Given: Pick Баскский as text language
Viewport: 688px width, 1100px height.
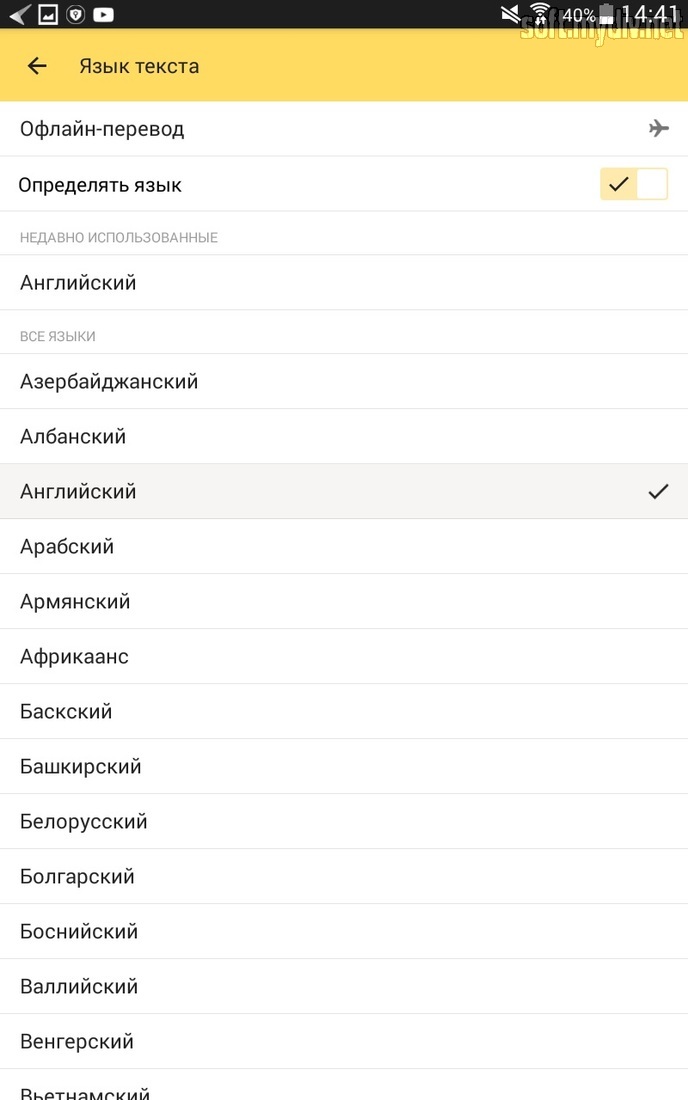Looking at the screenshot, I should point(344,711).
